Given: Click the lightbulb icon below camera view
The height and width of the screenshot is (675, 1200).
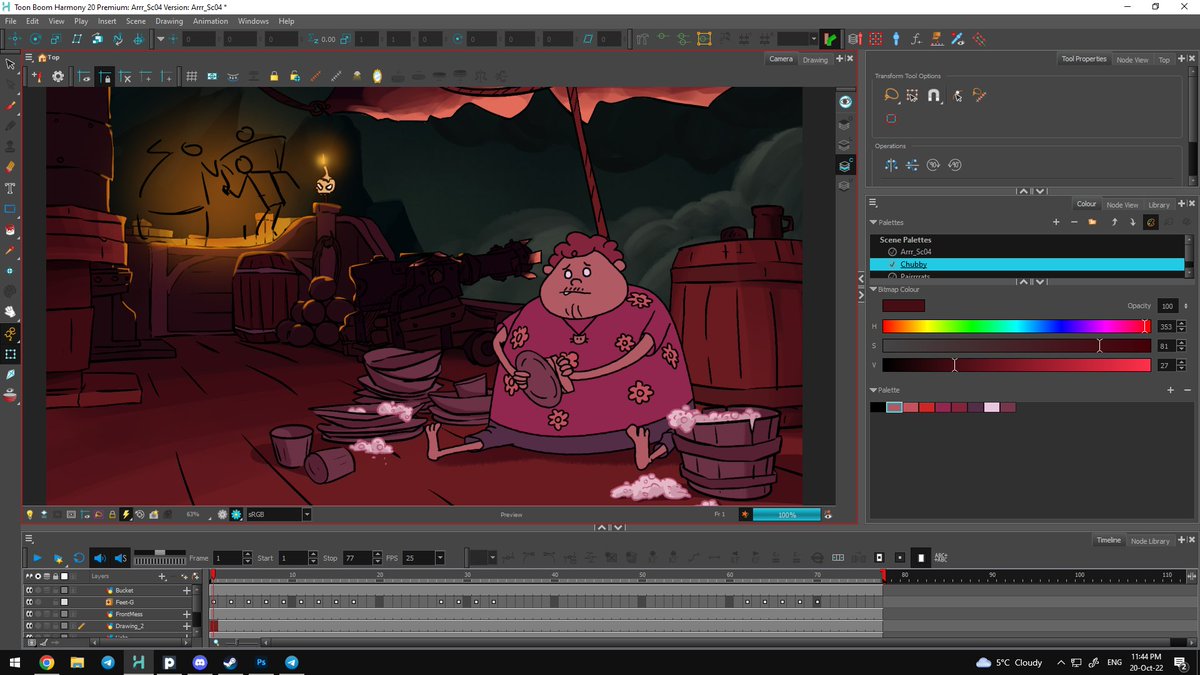Looking at the screenshot, I should (30, 514).
